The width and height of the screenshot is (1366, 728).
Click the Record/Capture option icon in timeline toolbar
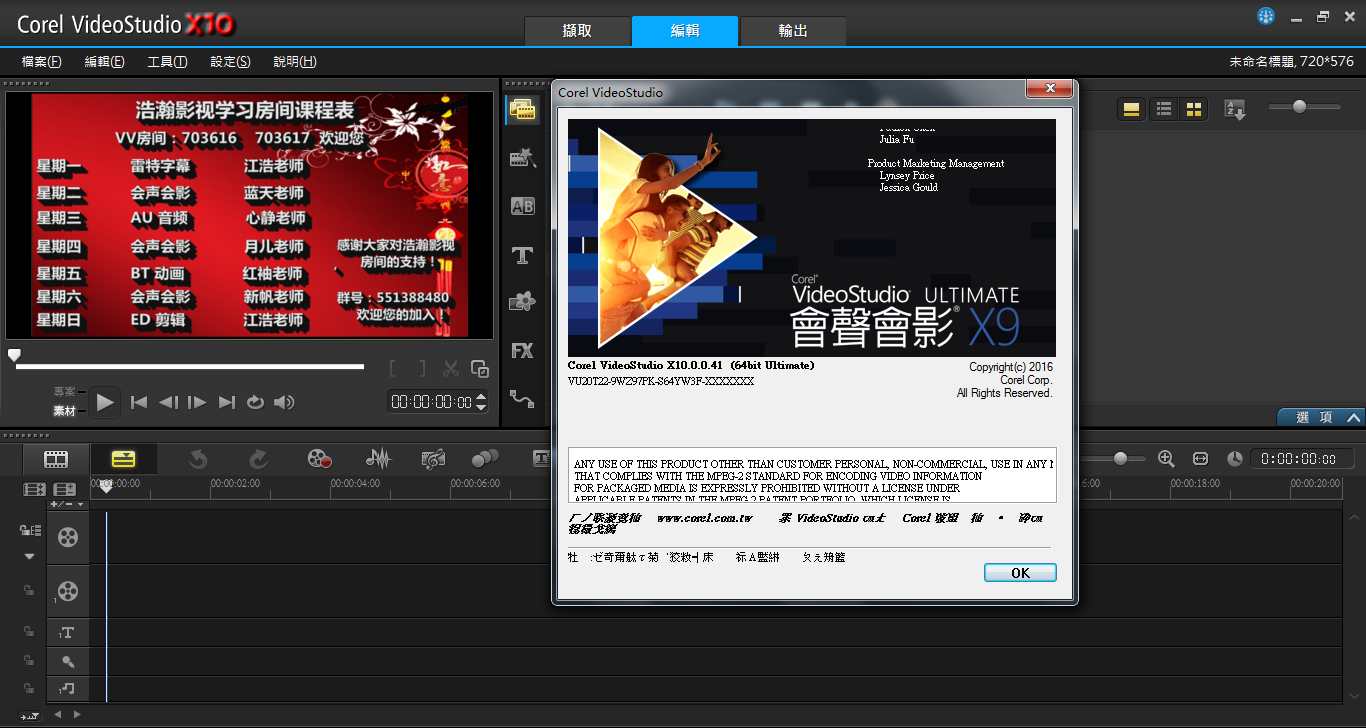pyautogui.click(x=319, y=459)
